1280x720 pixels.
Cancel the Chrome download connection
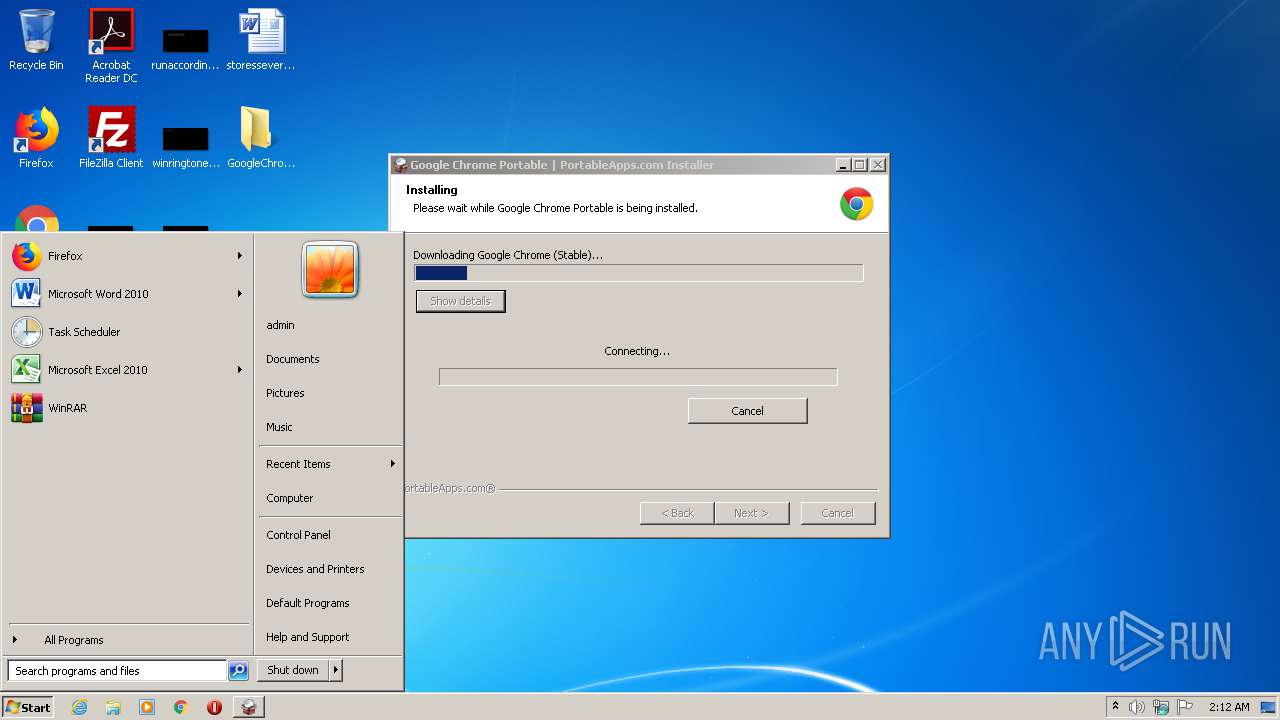(747, 411)
